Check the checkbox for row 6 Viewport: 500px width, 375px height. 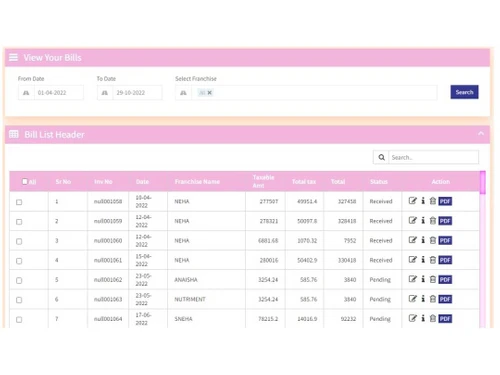click(x=19, y=300)
